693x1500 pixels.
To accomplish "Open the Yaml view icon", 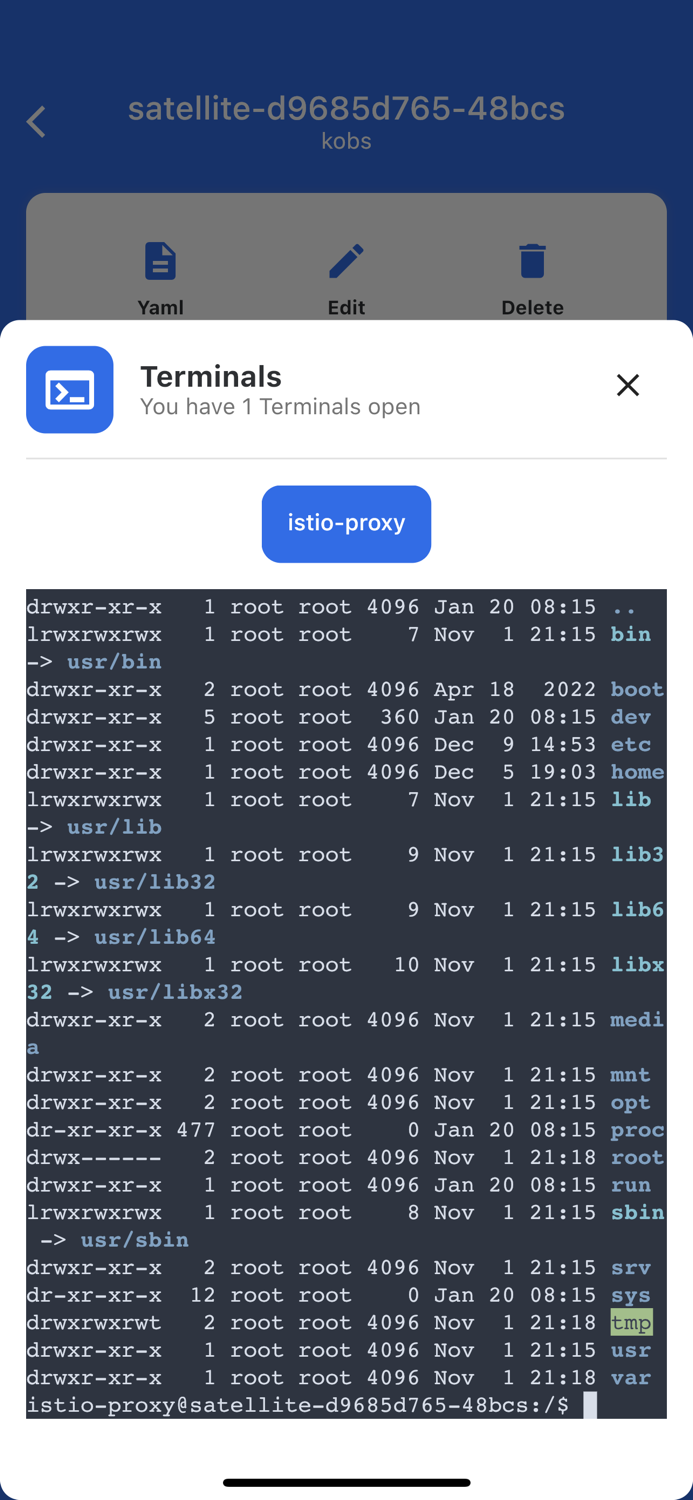I will click(x=160, y=261).
